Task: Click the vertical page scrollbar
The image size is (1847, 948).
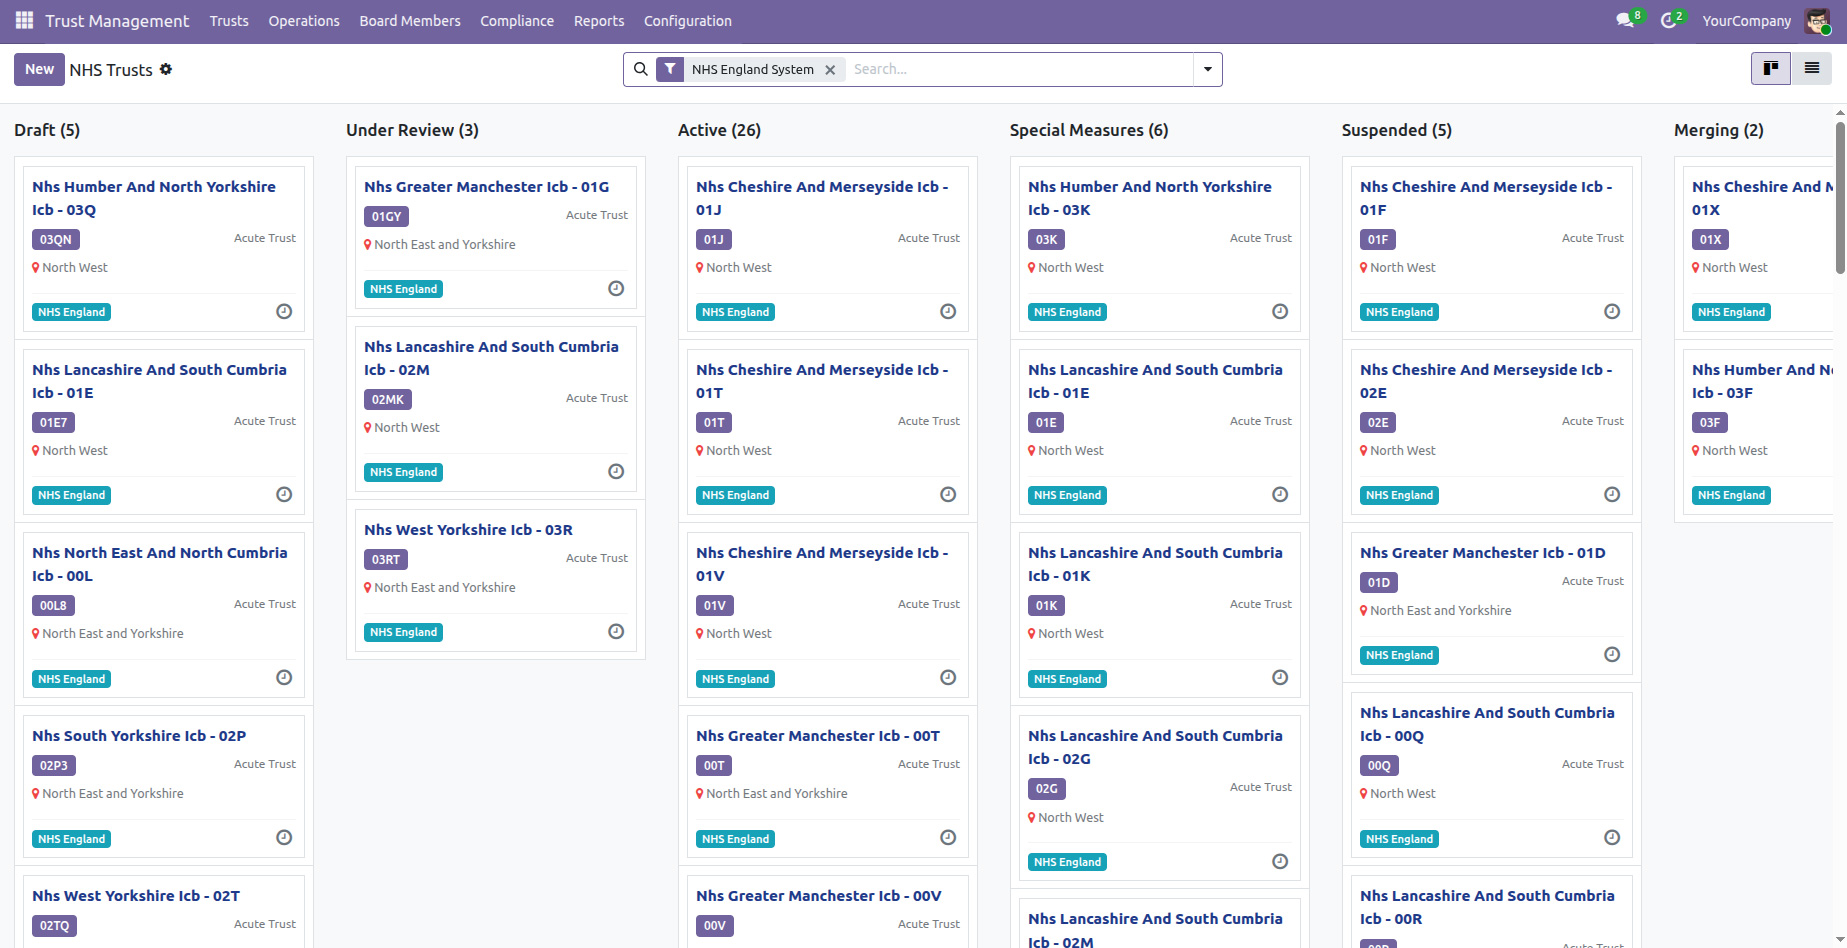Action: pos(1840,196)
